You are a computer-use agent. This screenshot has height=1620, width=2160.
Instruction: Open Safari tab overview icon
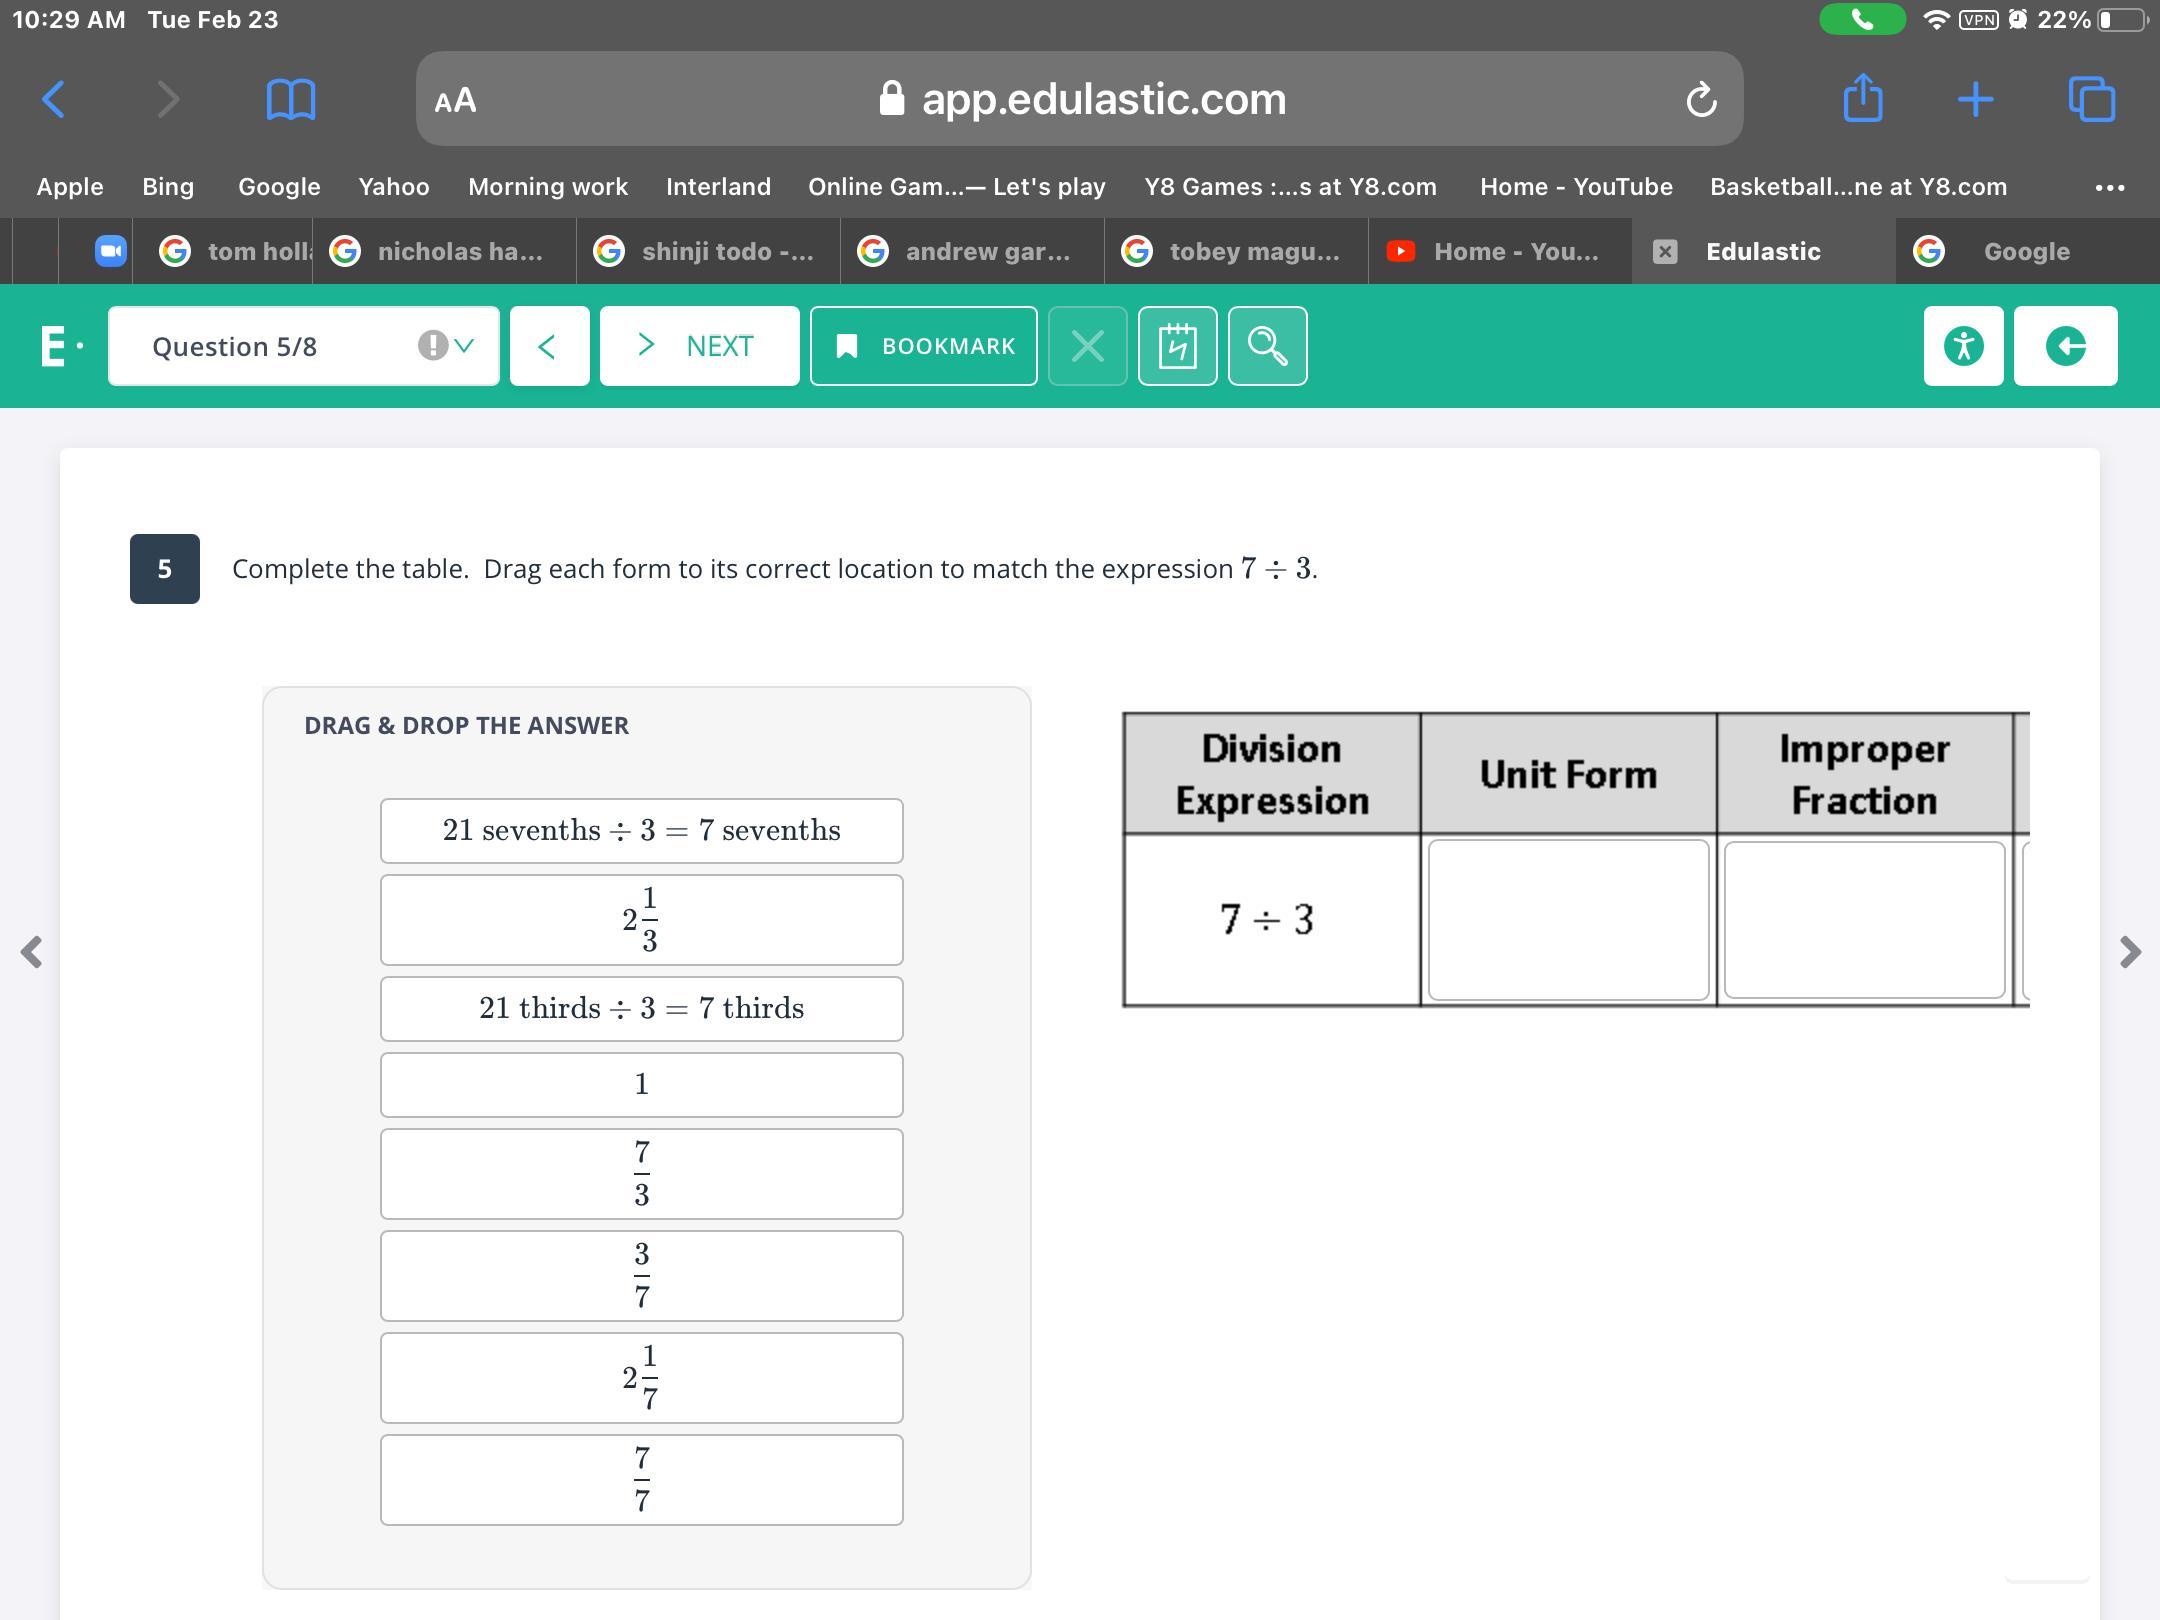2091,99
